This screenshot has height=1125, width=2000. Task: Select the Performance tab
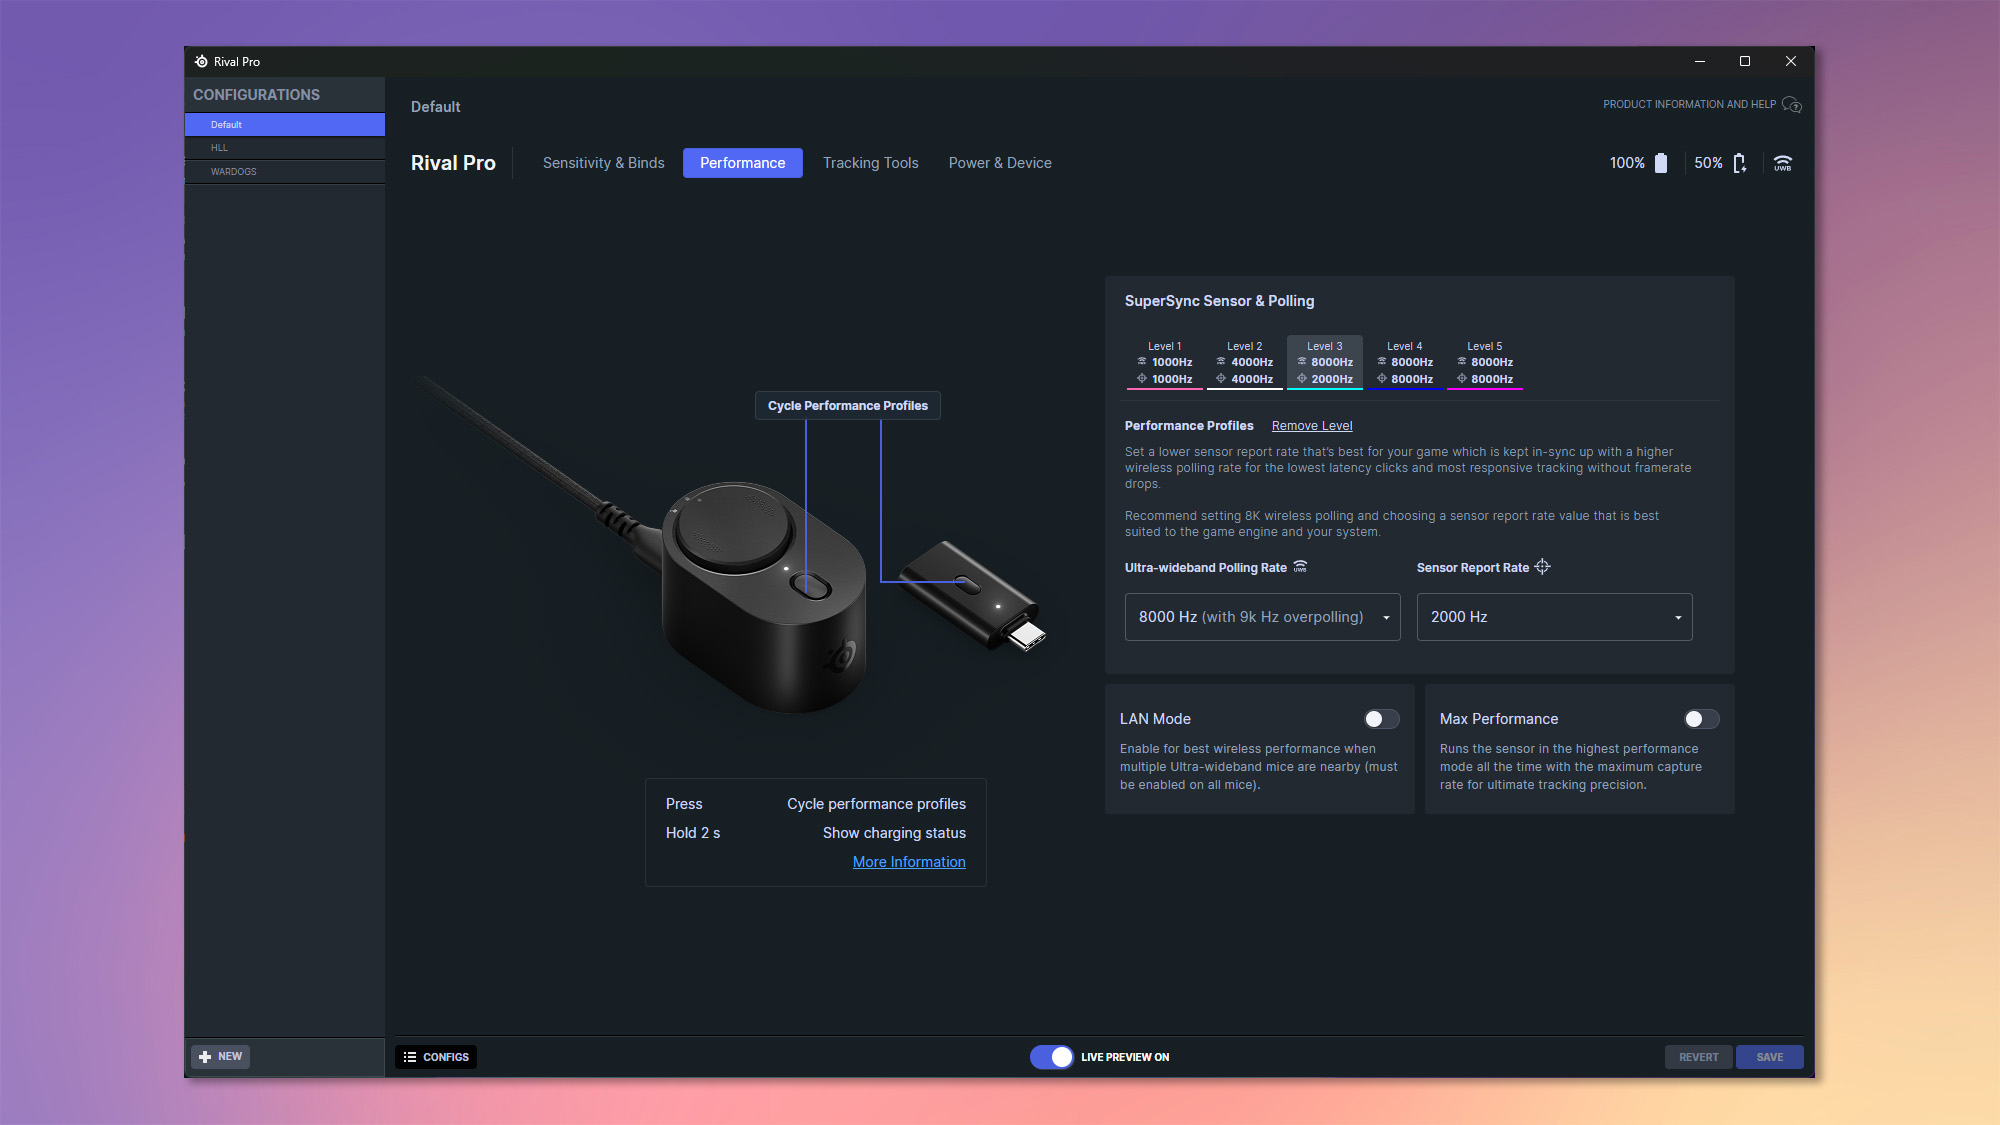pyautogui.click(x=742, y=163)
